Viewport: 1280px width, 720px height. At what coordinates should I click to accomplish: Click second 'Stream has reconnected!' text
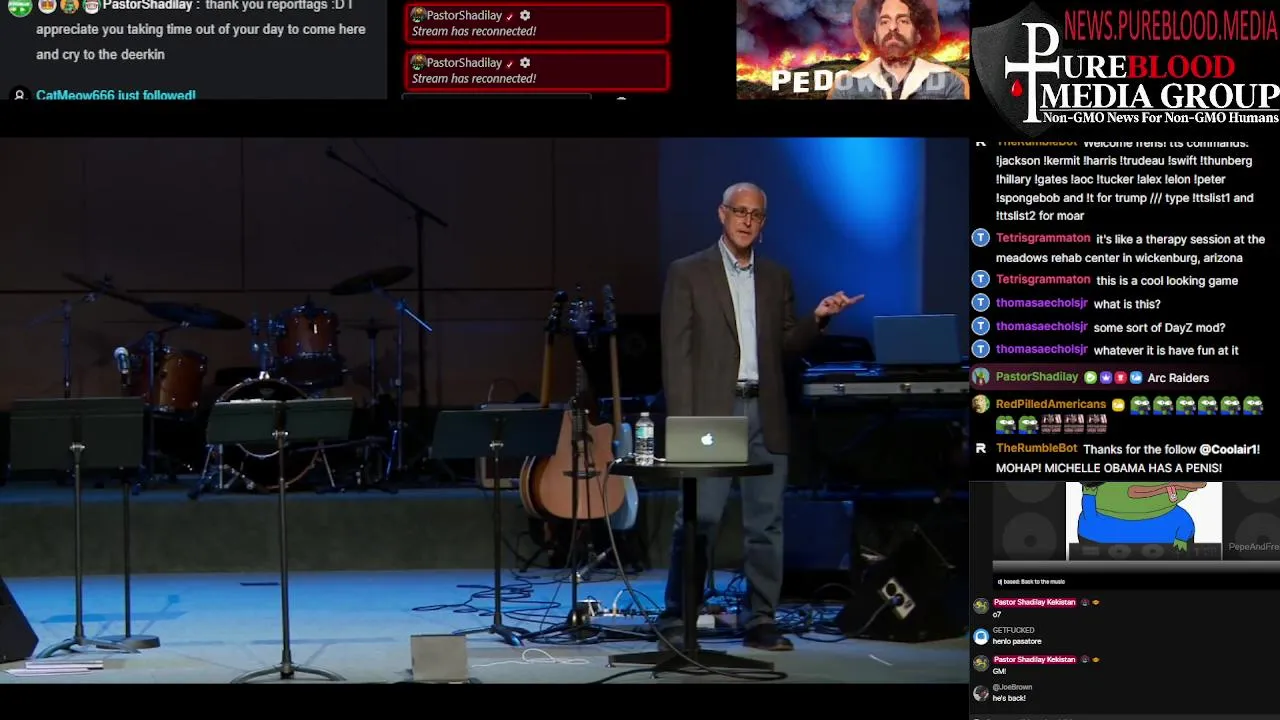[x=474, y=78]
